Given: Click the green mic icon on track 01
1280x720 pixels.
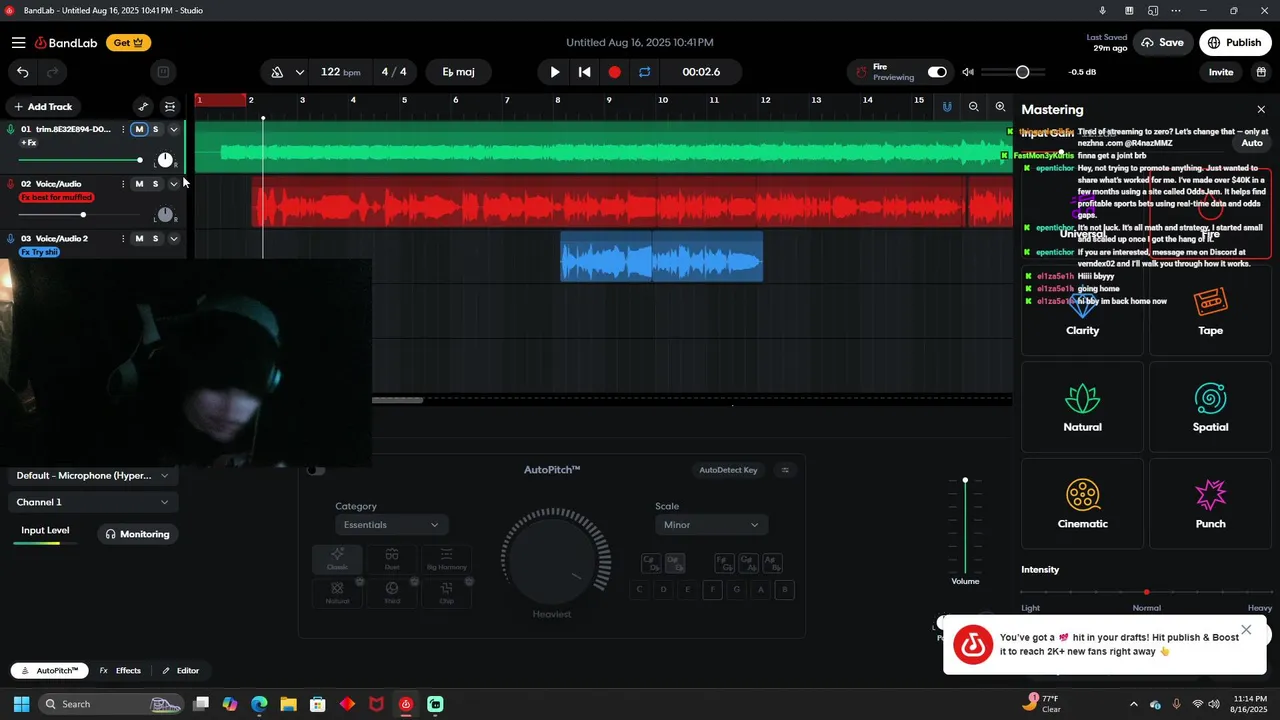Looking at the screenshot, I should pos(11,129).
